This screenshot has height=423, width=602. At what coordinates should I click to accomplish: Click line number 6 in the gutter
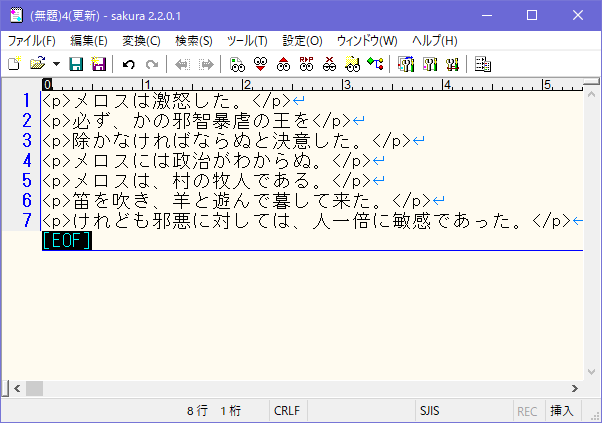tap(26, 200)
